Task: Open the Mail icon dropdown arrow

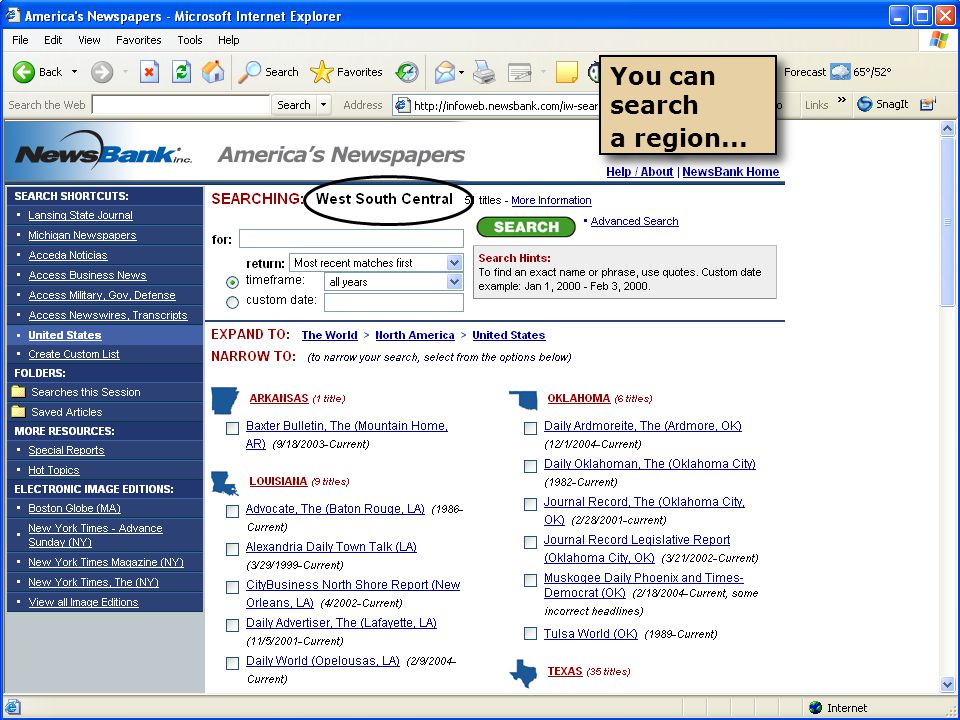Action: tap(461, 72)
